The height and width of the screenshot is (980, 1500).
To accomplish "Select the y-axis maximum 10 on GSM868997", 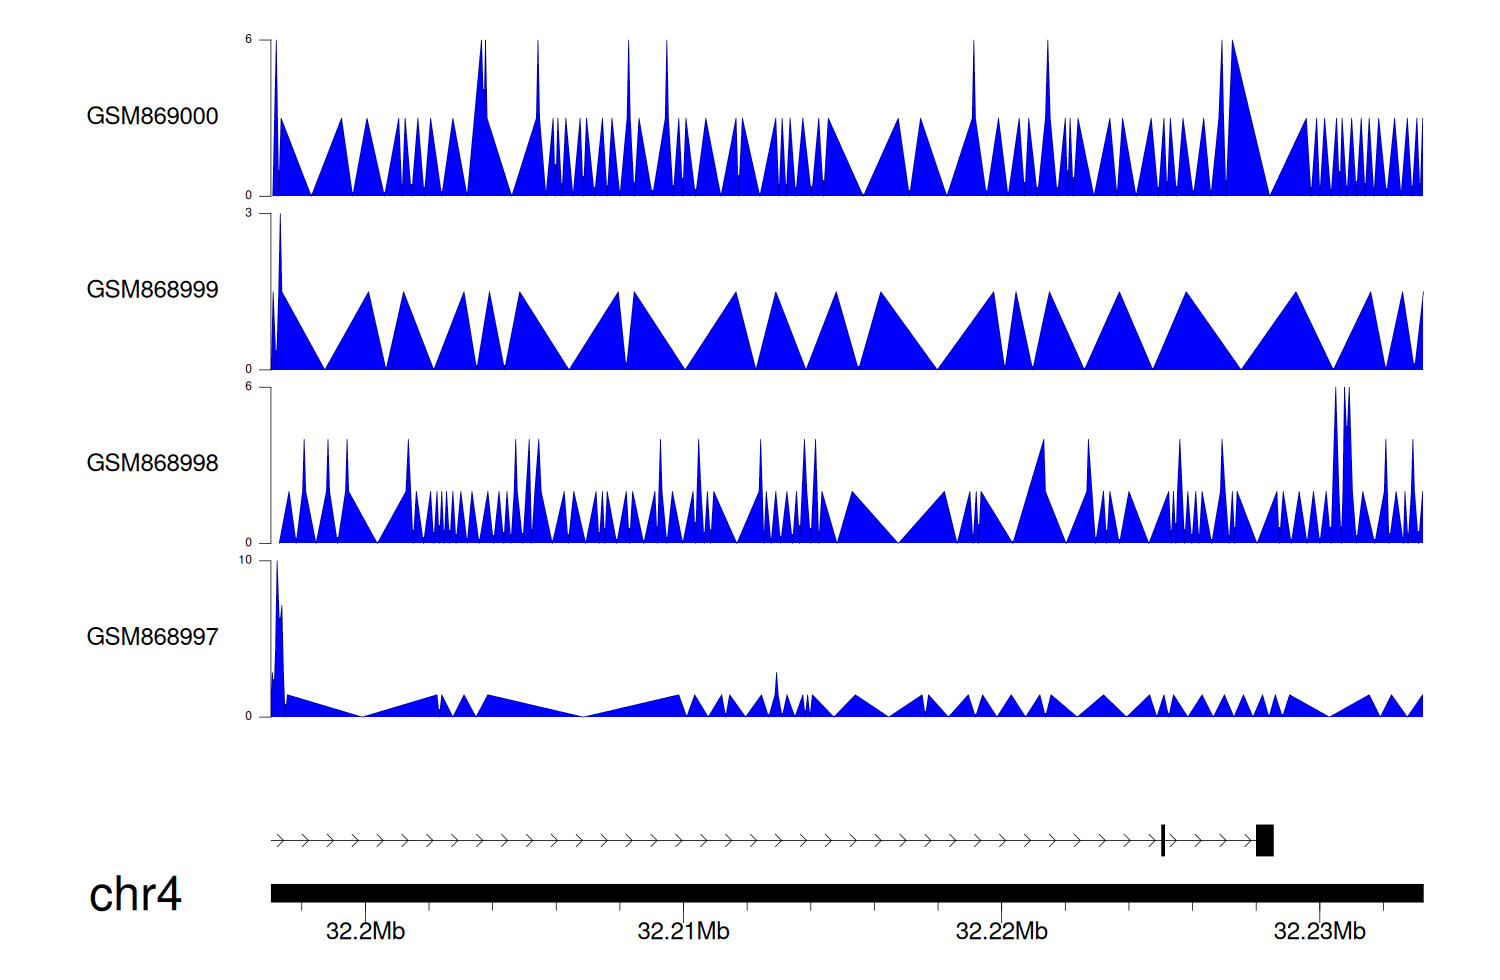I will tap(246, 560).
